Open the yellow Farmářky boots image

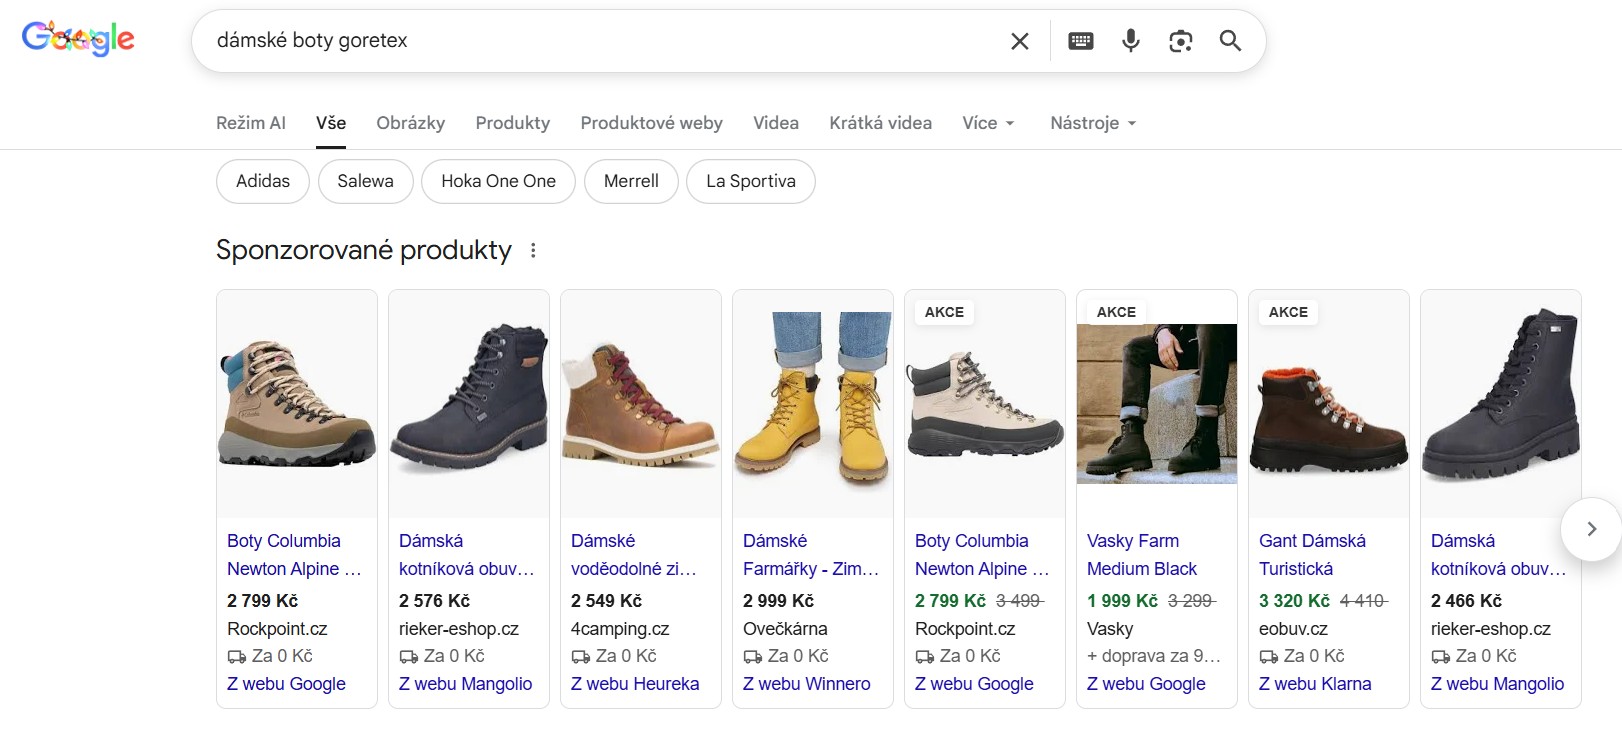point(813,404)
